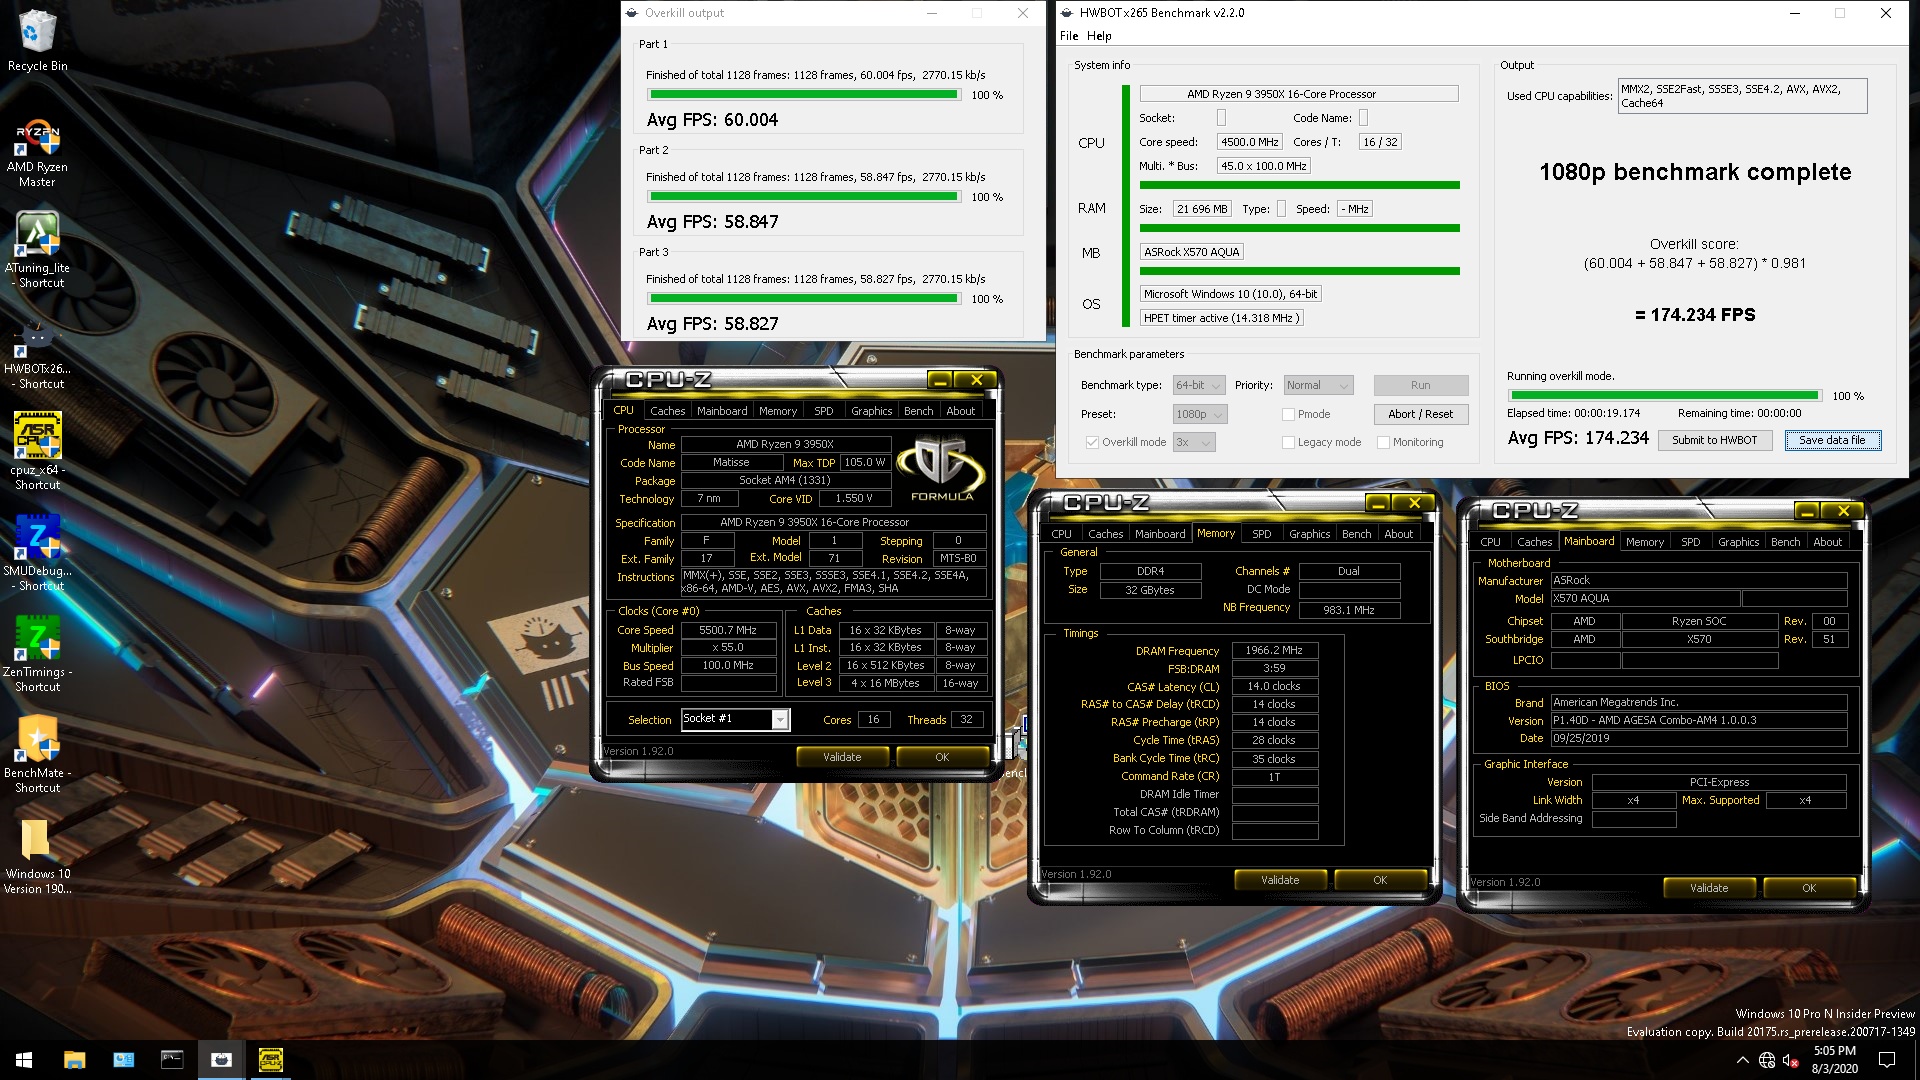The height and width of the screenshot is (1080, 1920).
Task: Click the Used CPU capabilities text box
Action: (1742, 96)
